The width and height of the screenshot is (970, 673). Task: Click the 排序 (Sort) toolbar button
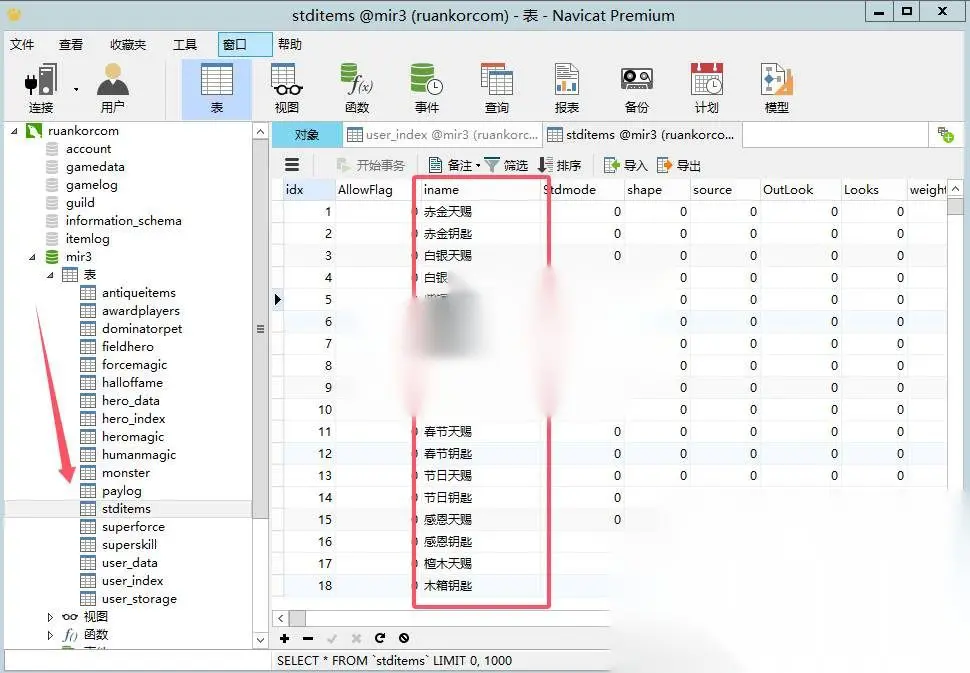point(560,165)
